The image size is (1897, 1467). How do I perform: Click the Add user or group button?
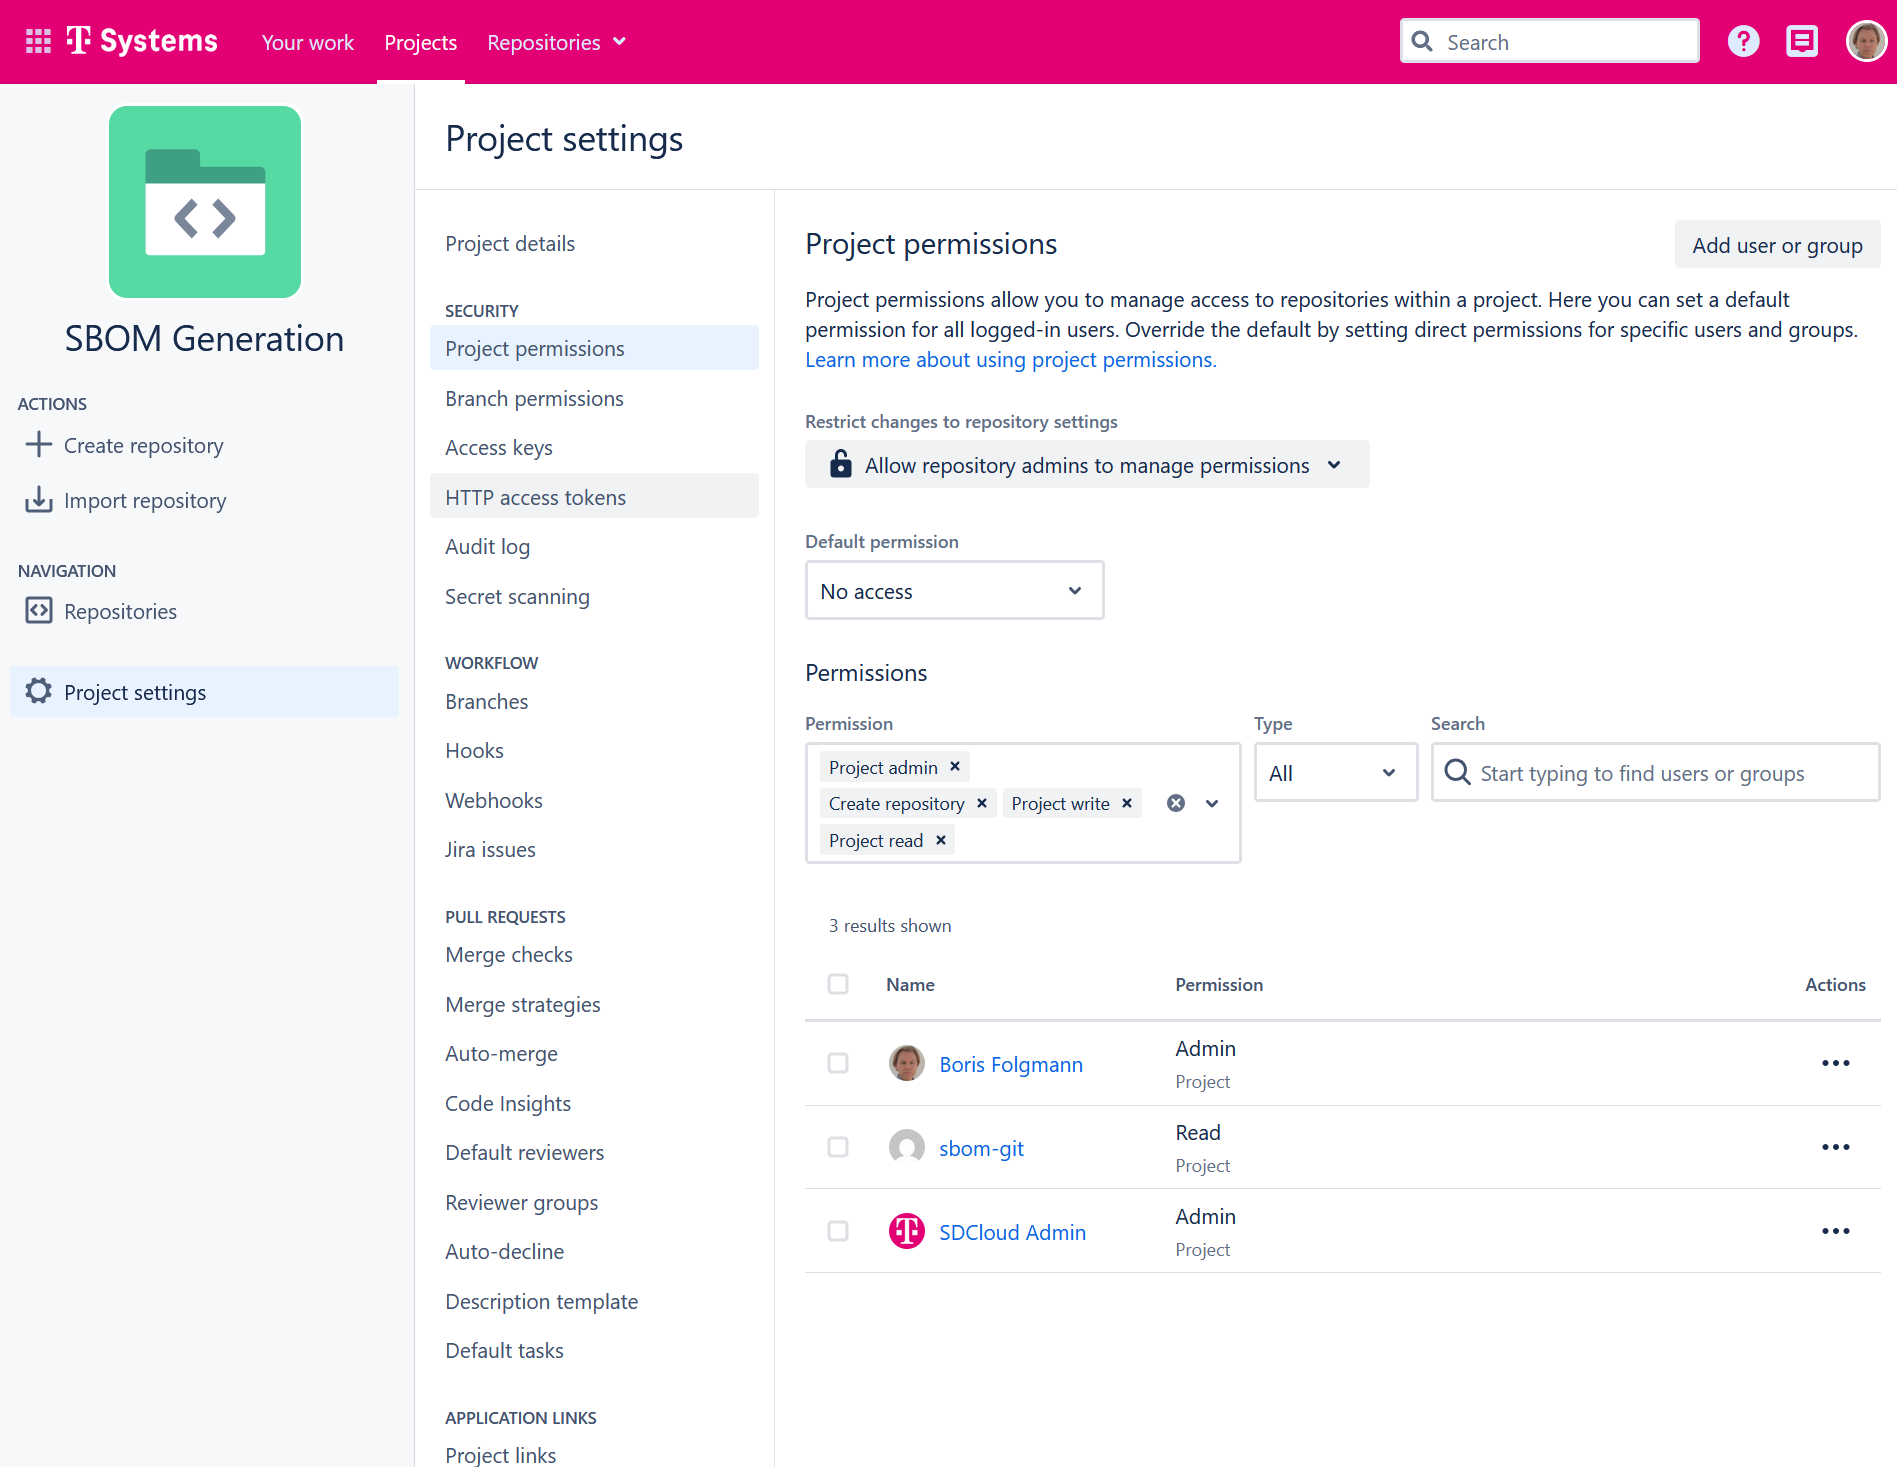coord(1776,245)
